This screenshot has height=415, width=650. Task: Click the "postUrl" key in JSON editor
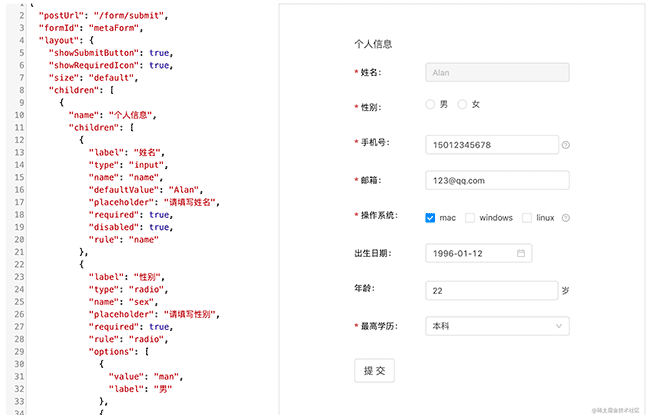[61, 16]
